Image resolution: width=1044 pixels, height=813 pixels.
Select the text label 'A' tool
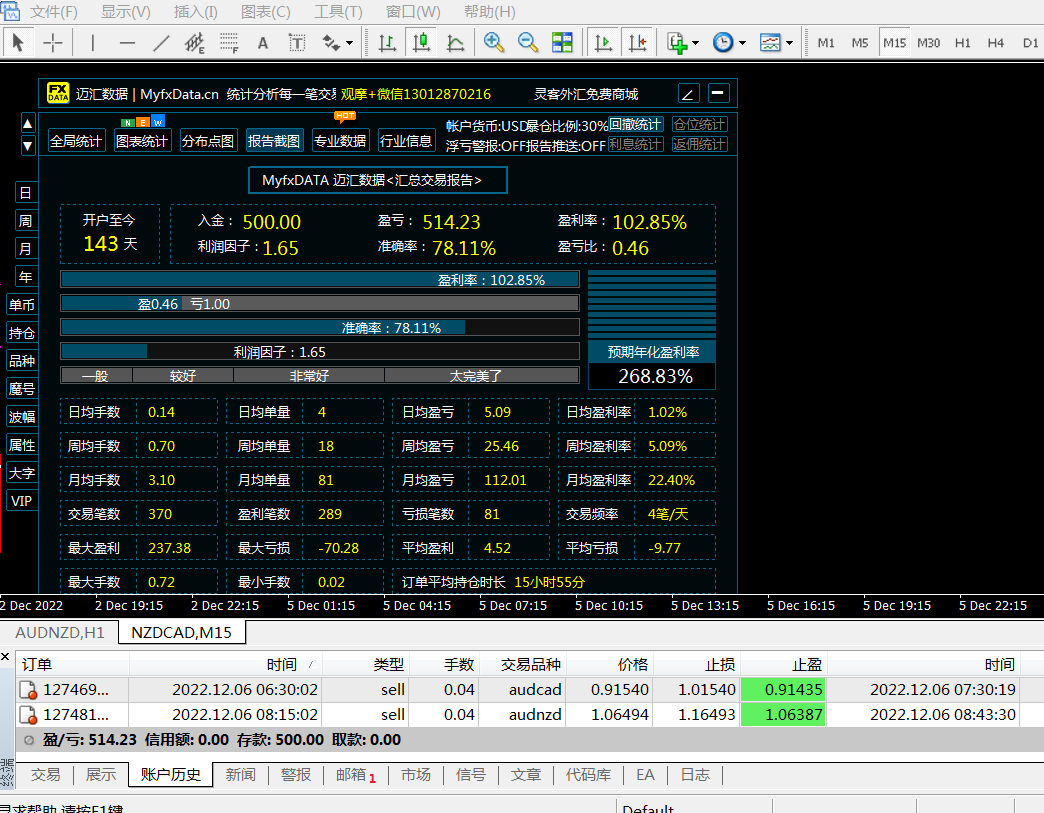[x=263, y=43]
